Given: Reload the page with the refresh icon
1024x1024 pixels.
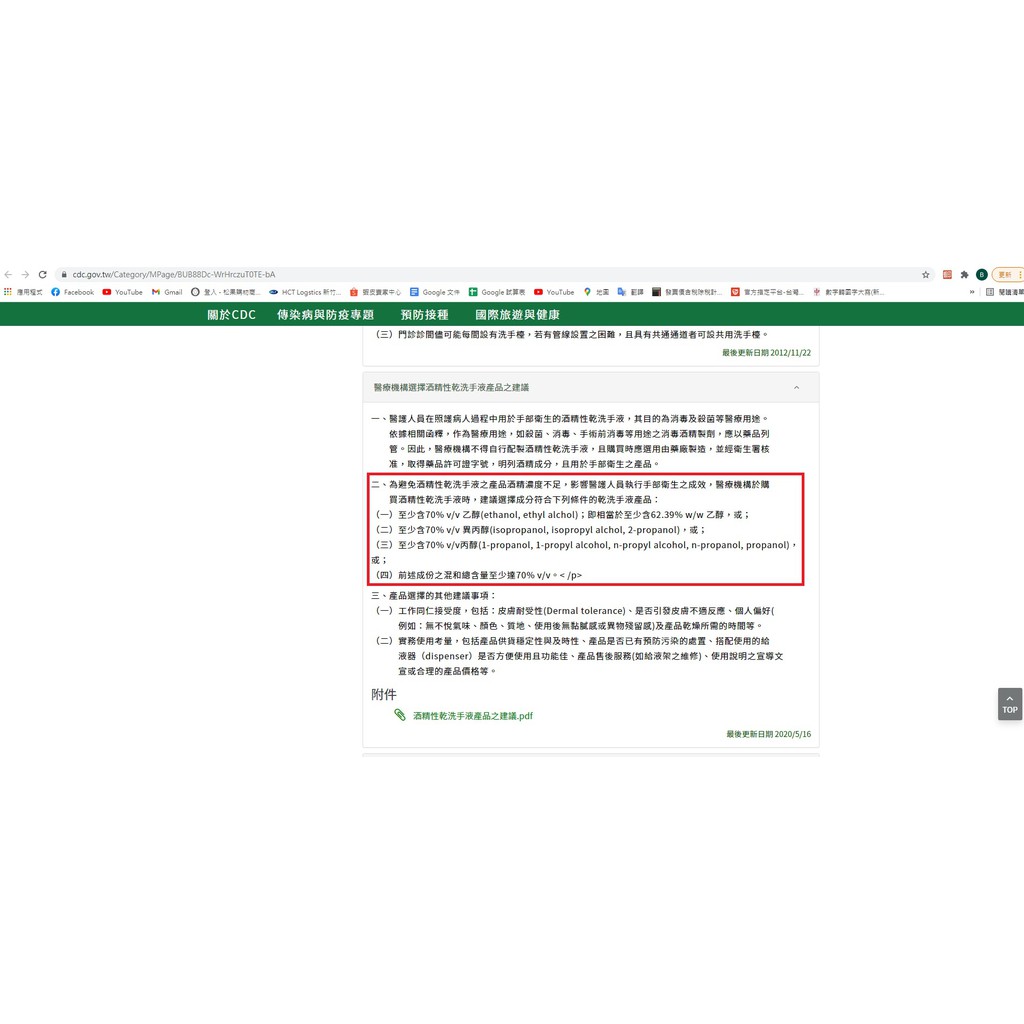Looking at the screenshot, I should [42, 274].
